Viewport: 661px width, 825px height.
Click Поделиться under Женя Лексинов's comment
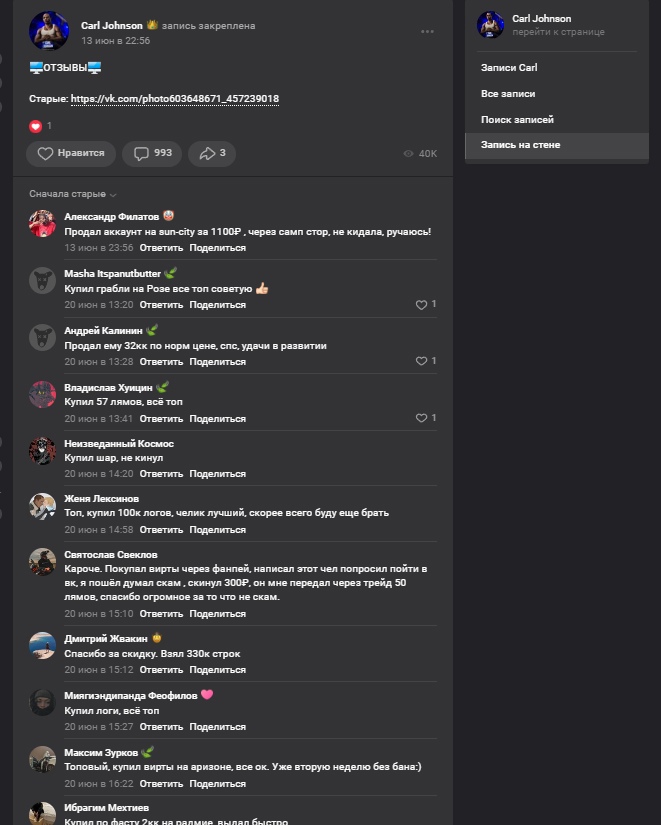pos(217,530)
